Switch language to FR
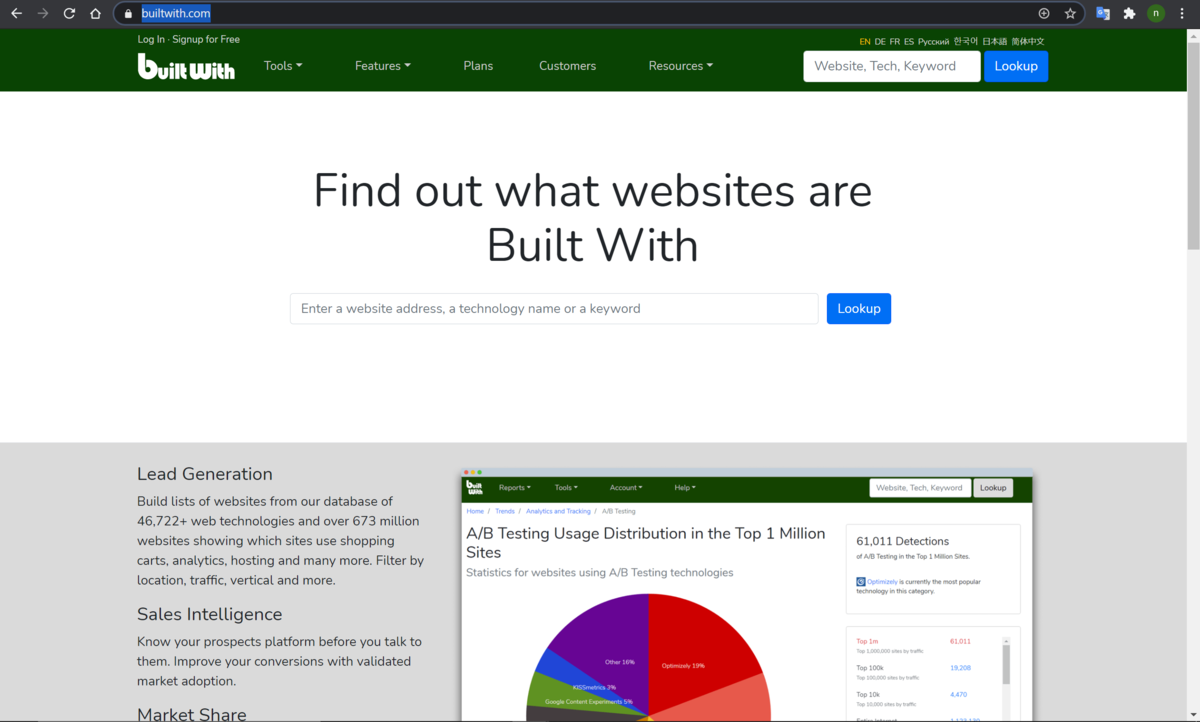1200x722 pixels. click(895, 42)
